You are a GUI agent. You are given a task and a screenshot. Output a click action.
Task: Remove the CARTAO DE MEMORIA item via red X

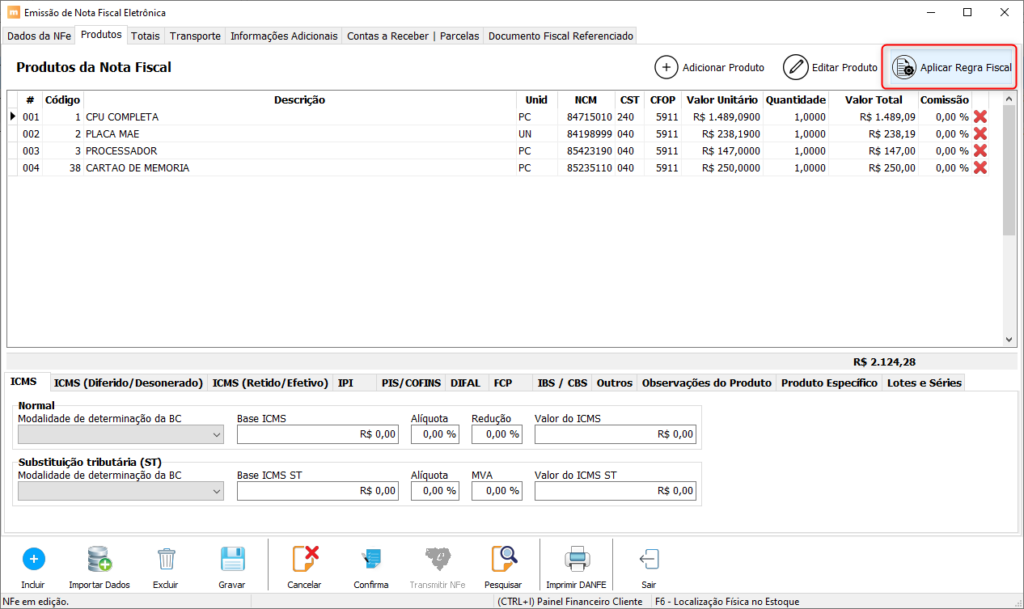click(x=980, y=168)
